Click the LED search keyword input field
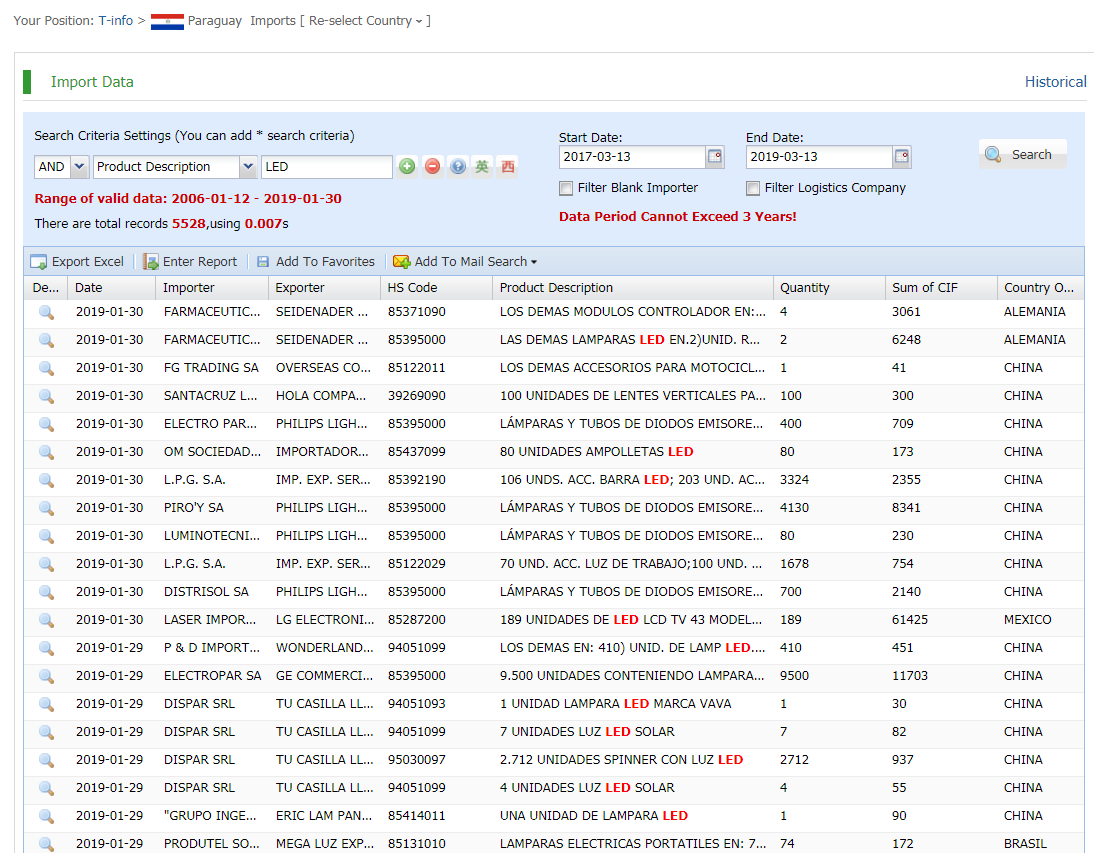Viewport: 1094px width, 853px height. [326, 167]
